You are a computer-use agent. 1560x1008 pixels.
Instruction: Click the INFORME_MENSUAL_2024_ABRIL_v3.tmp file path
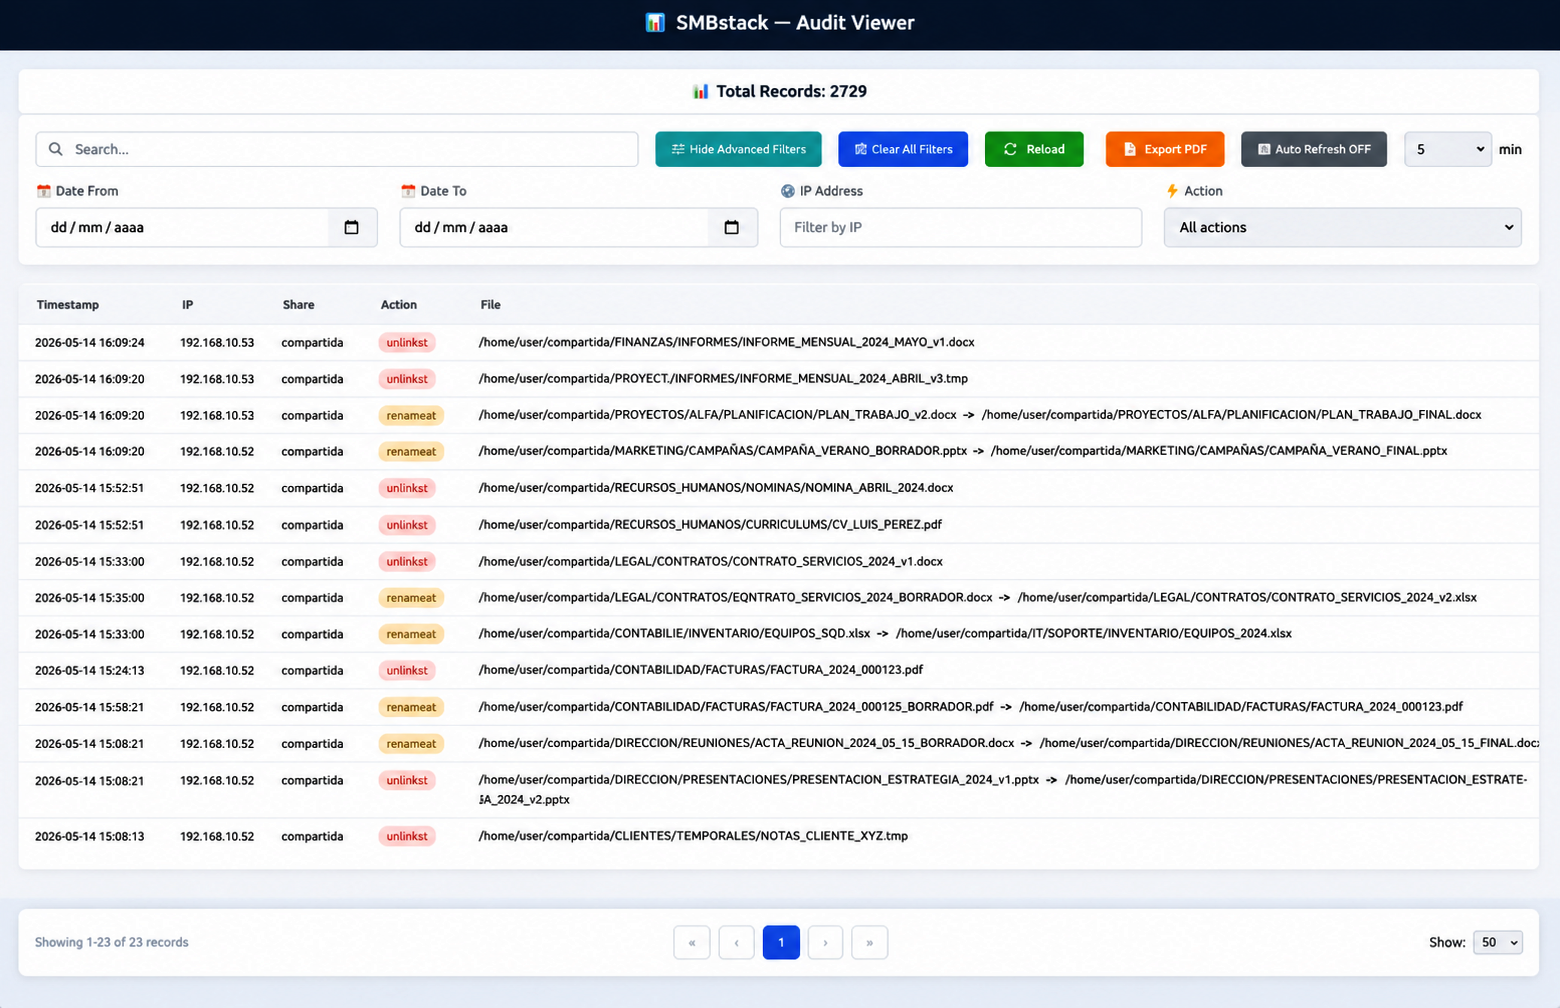pyautogui.click(x=723, y=379)
